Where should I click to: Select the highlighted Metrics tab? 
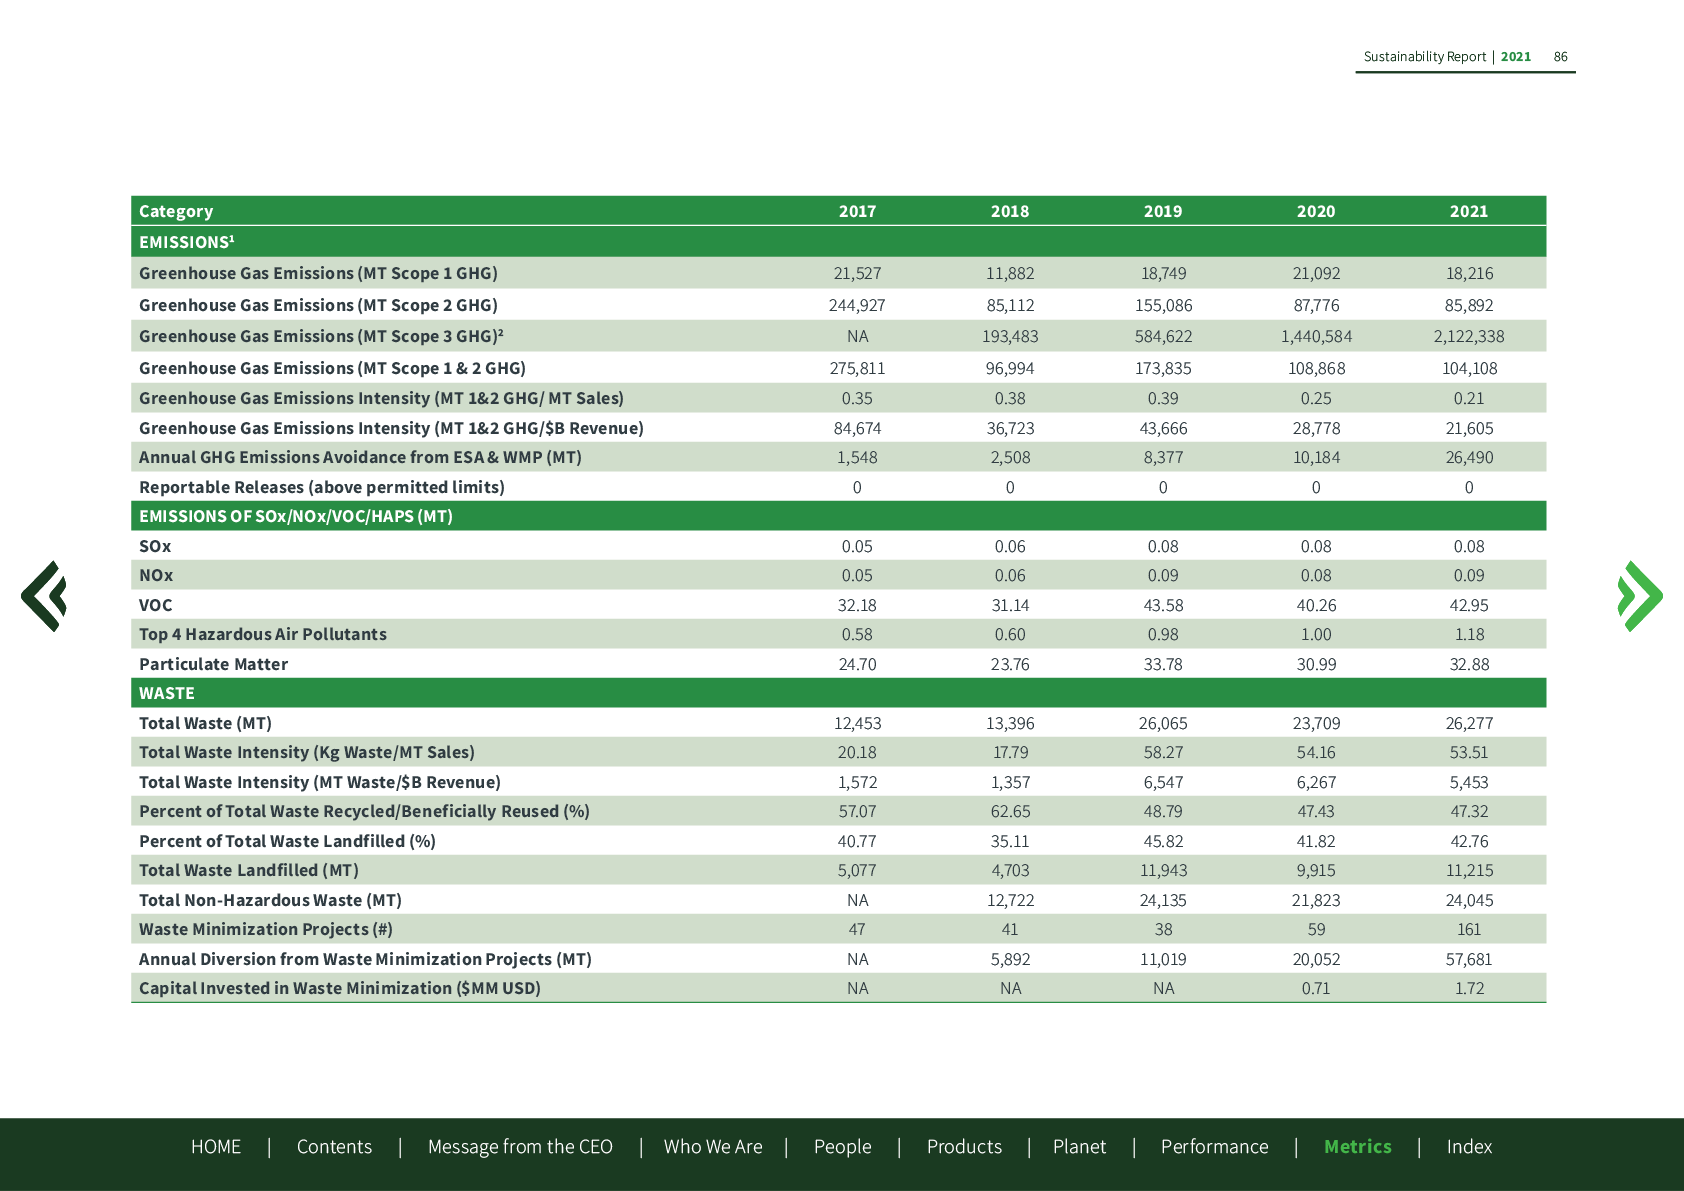(x=1357, y=1146)
